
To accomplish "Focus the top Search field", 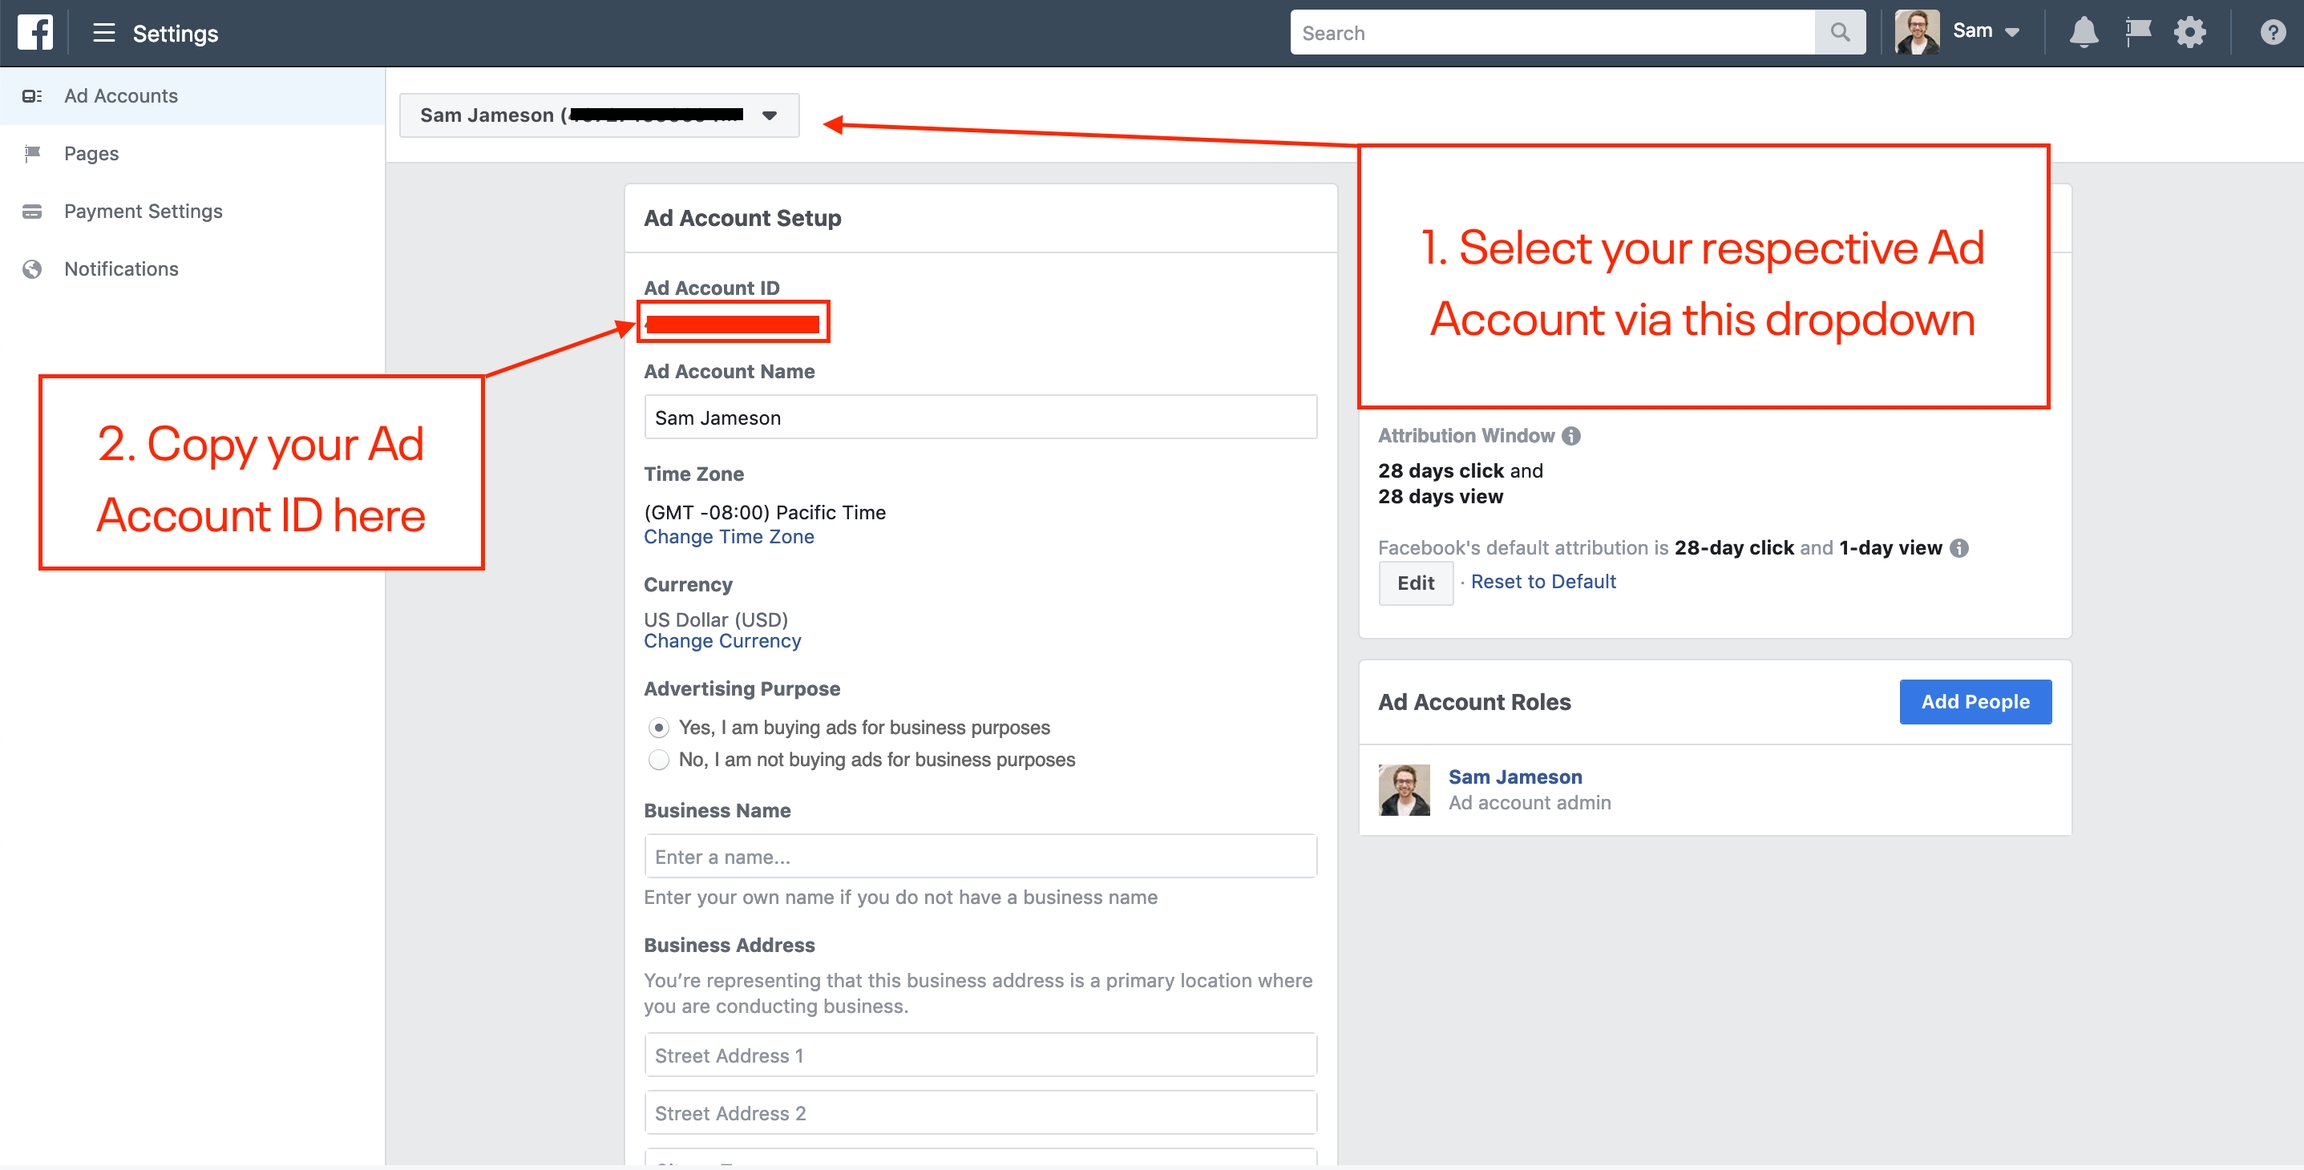I will coord(1553,32).
